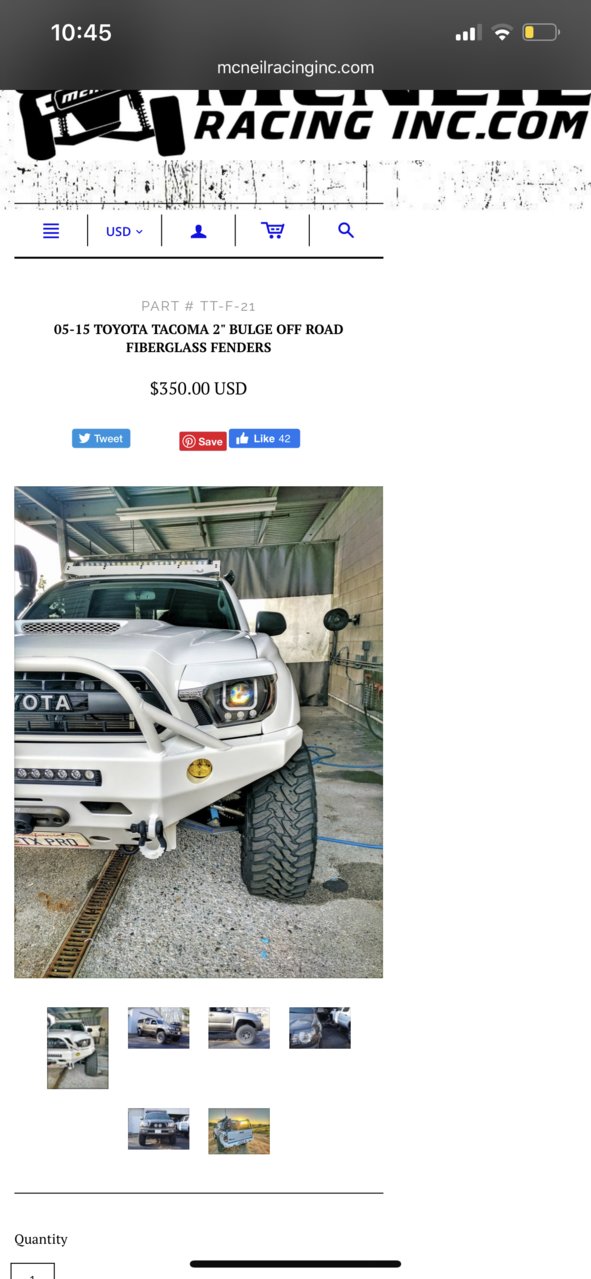Open site search magnifier icon

click(x=346, y=230)
